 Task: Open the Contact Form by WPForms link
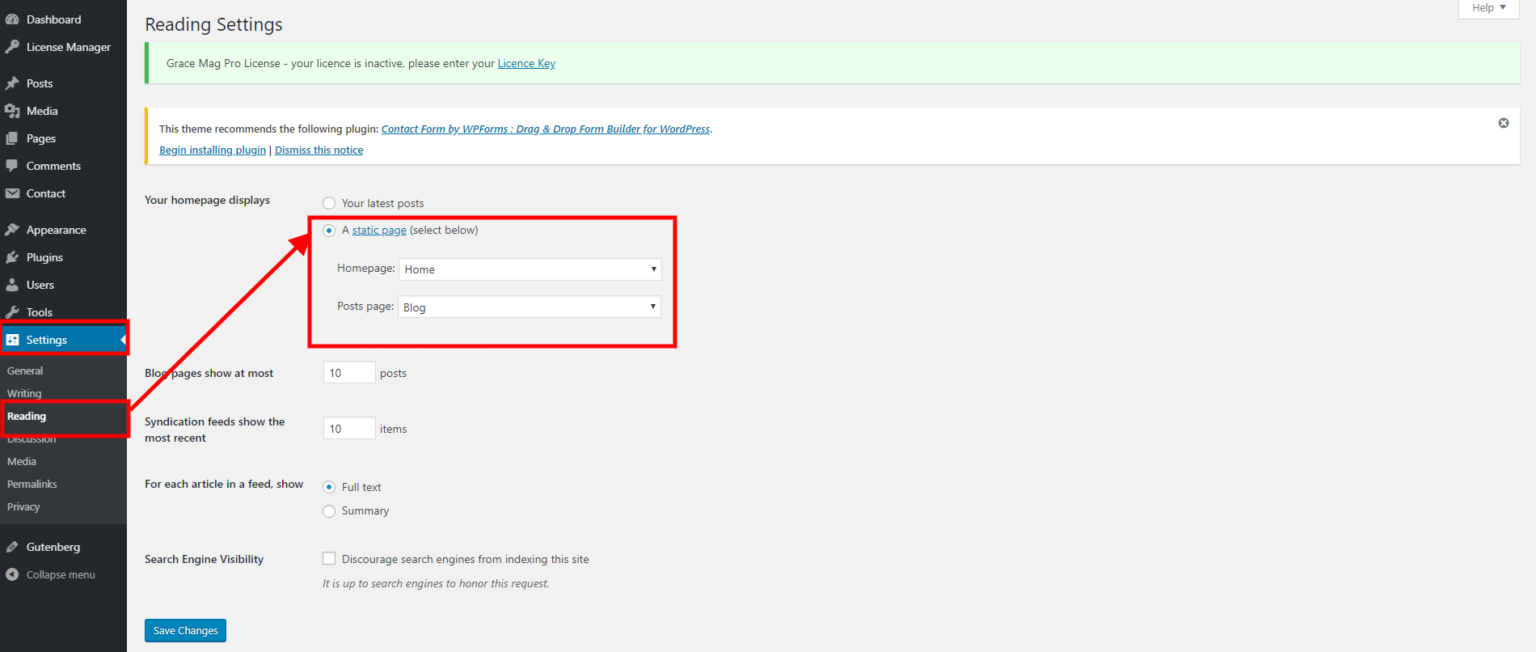click(545, 129)
